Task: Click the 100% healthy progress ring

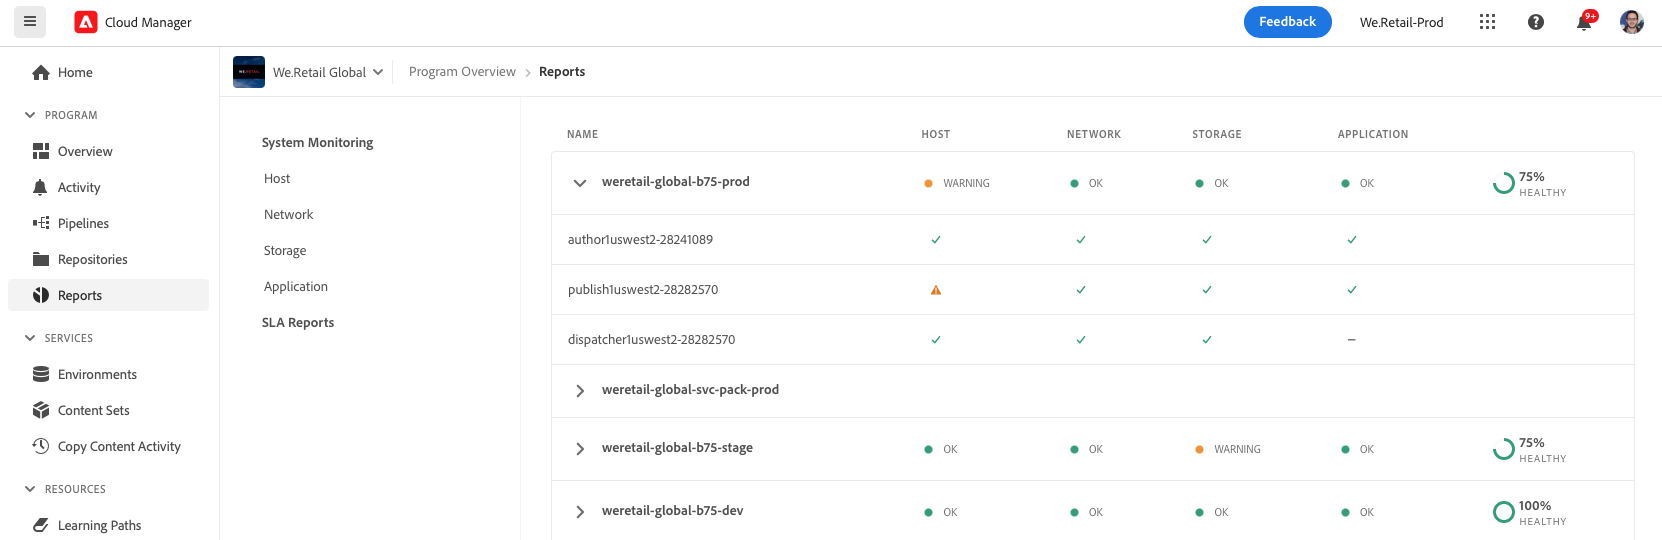Action: [1503, 512]
